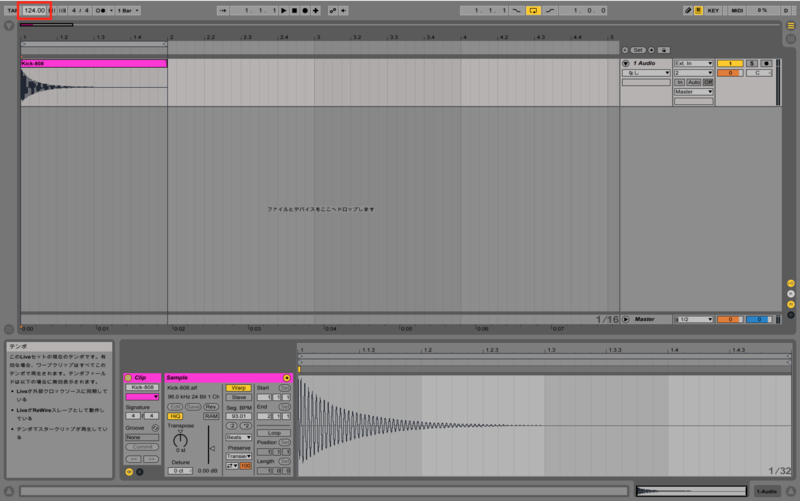
Task: Fold the 1 Audio track
Action: pos(626,63)
